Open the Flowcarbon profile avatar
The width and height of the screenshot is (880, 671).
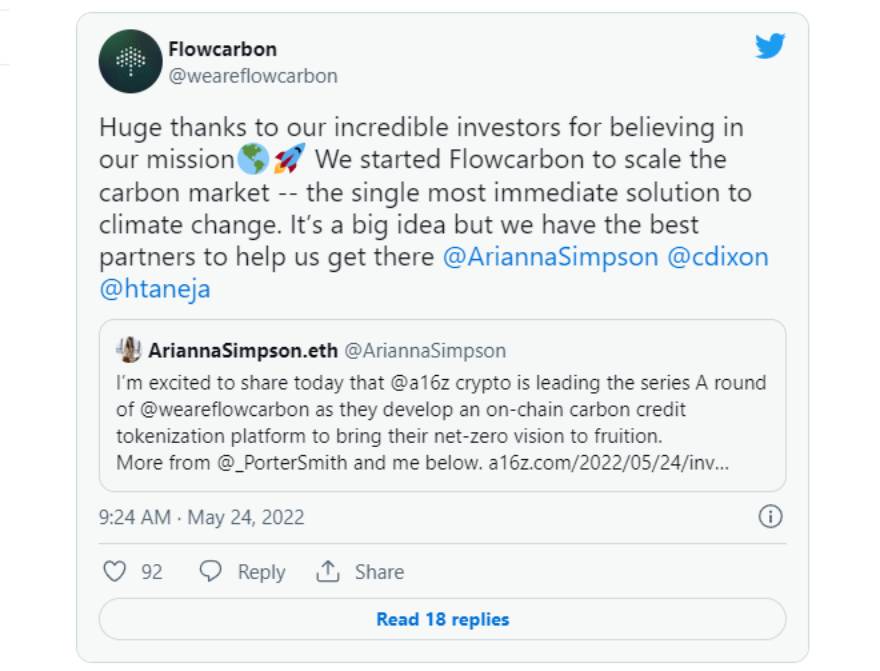coord(131,61)
